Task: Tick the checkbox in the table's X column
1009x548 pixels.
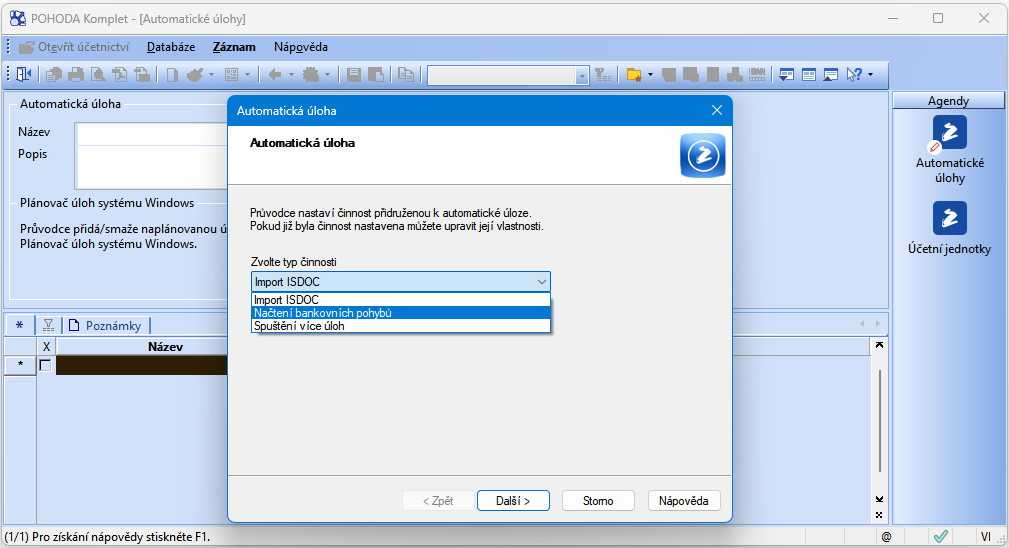Action: point(45,366)
